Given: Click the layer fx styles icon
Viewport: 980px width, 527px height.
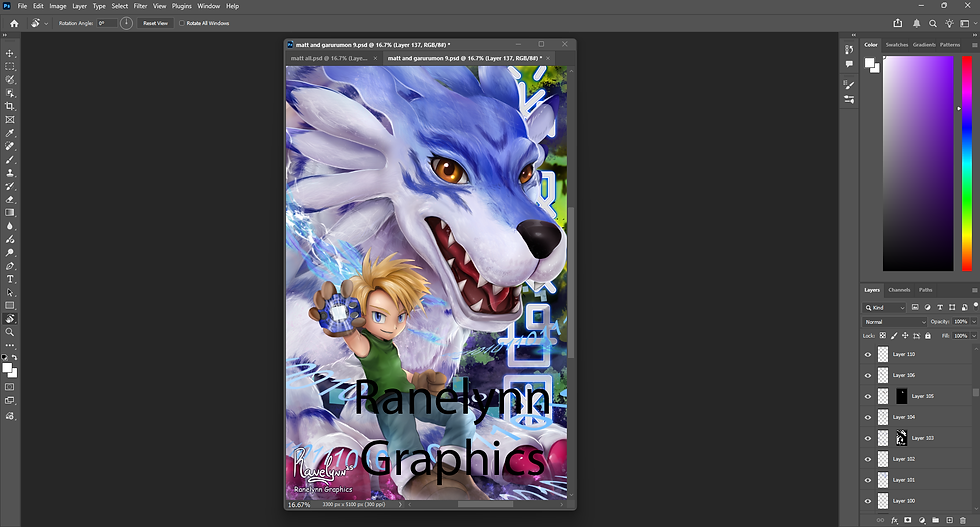Looking at the screenshot, I should point(894,520).
